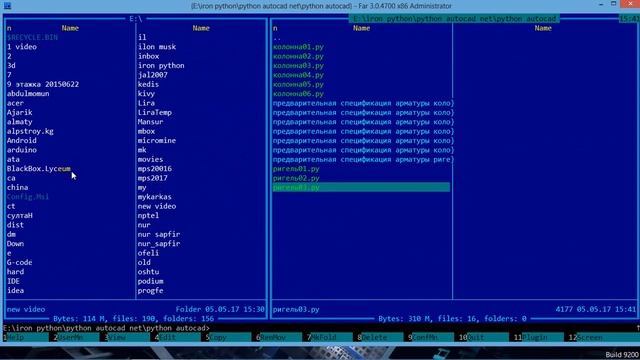Select folder '9 этажка 20150622'
The image size is (640, 360).
click(43, 84)
